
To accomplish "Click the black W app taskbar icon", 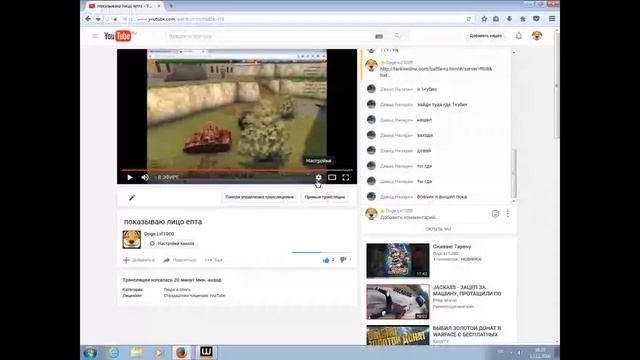I will tap(206, 353).
